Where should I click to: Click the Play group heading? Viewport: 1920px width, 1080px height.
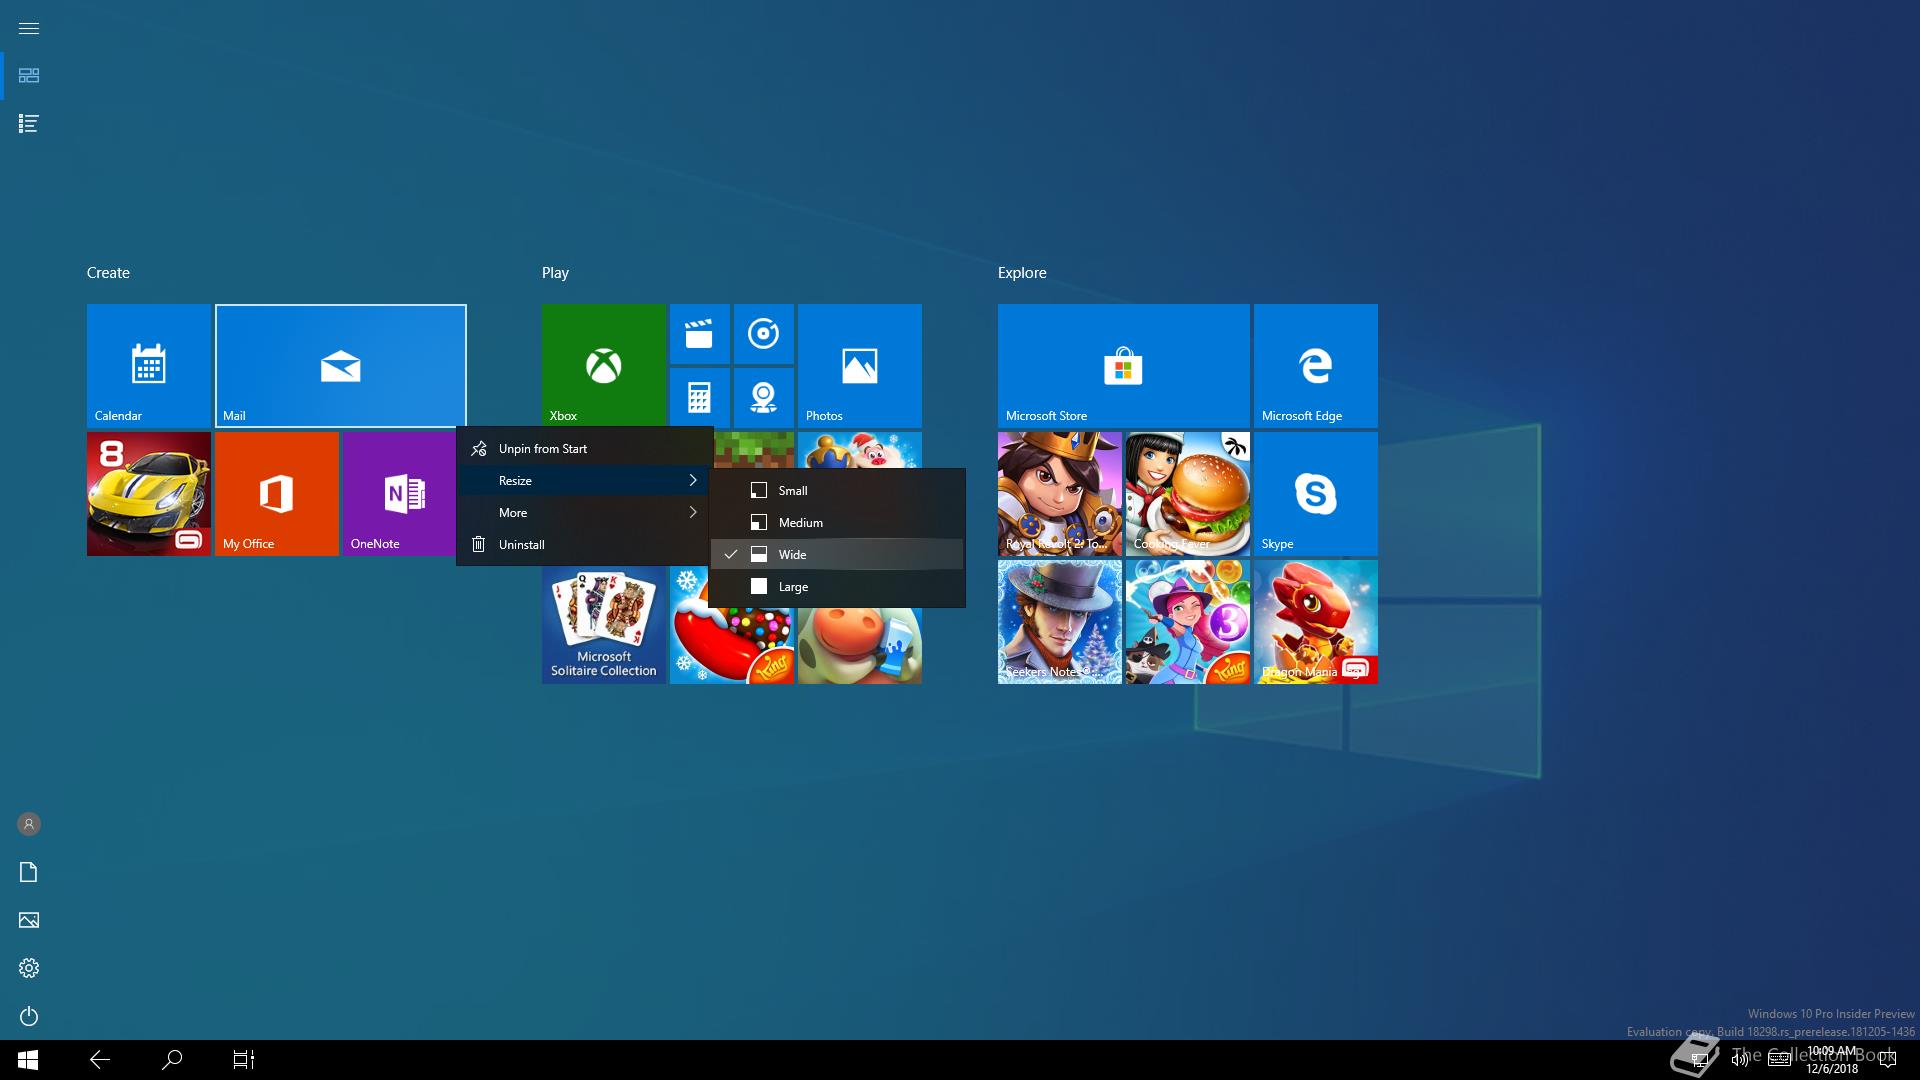pyautogui.click(x=555, y=273)
